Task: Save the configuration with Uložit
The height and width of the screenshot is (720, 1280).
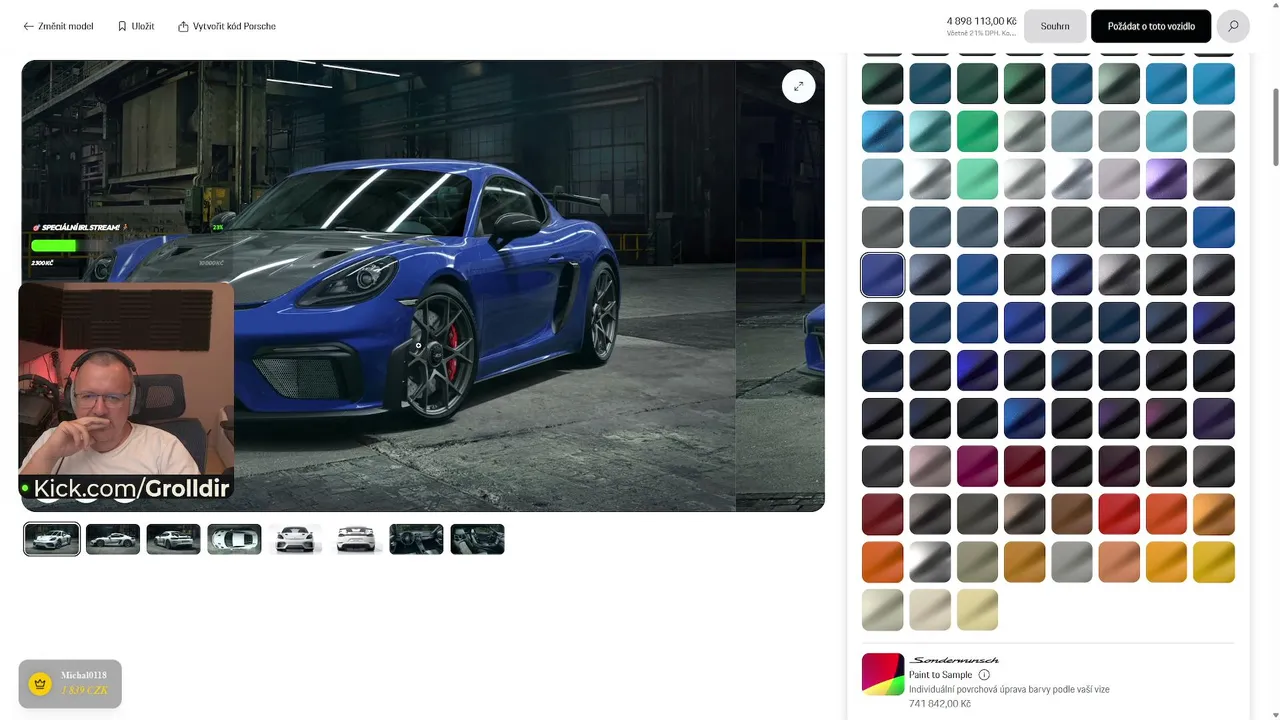Action: [x=136, y=26]
